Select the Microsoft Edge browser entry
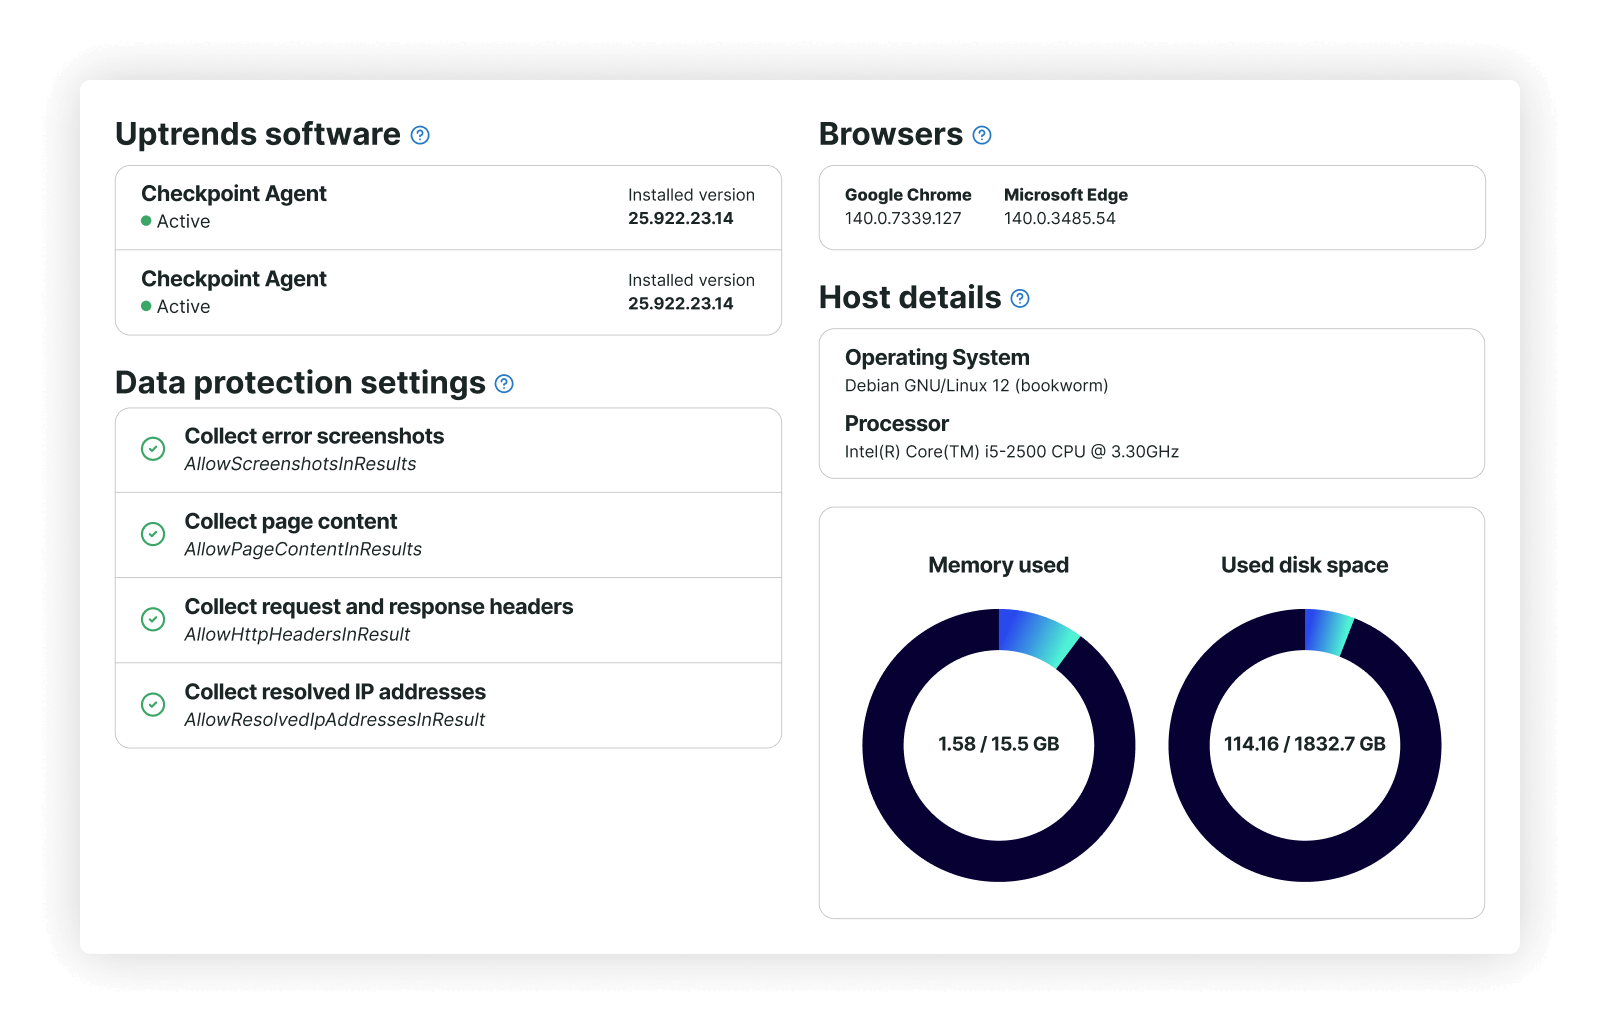Image resolution: width=1600 pixels, height=1034 pixels. click(x=1065, y=206)
